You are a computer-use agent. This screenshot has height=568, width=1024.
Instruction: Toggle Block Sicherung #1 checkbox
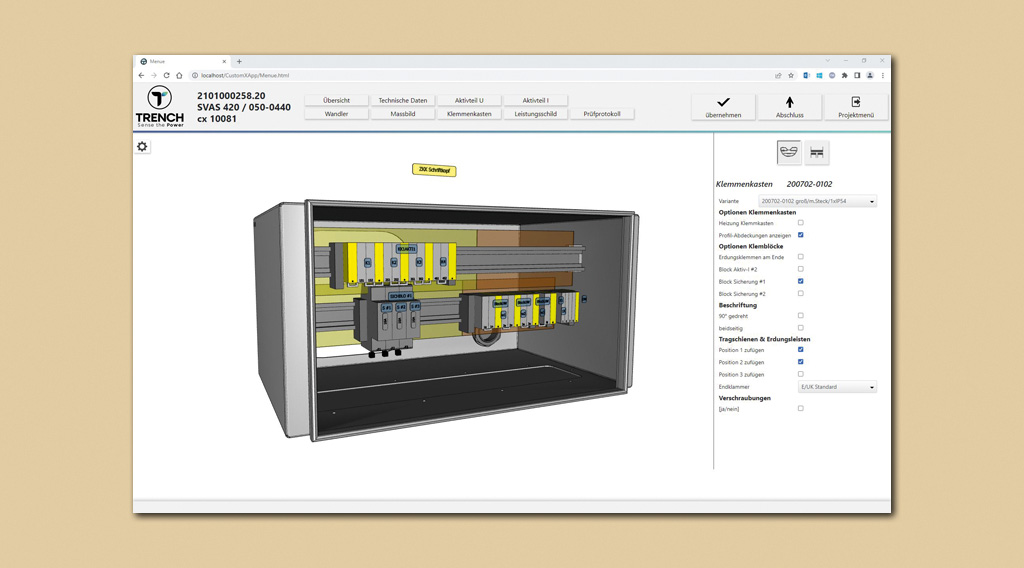(800, 282)
